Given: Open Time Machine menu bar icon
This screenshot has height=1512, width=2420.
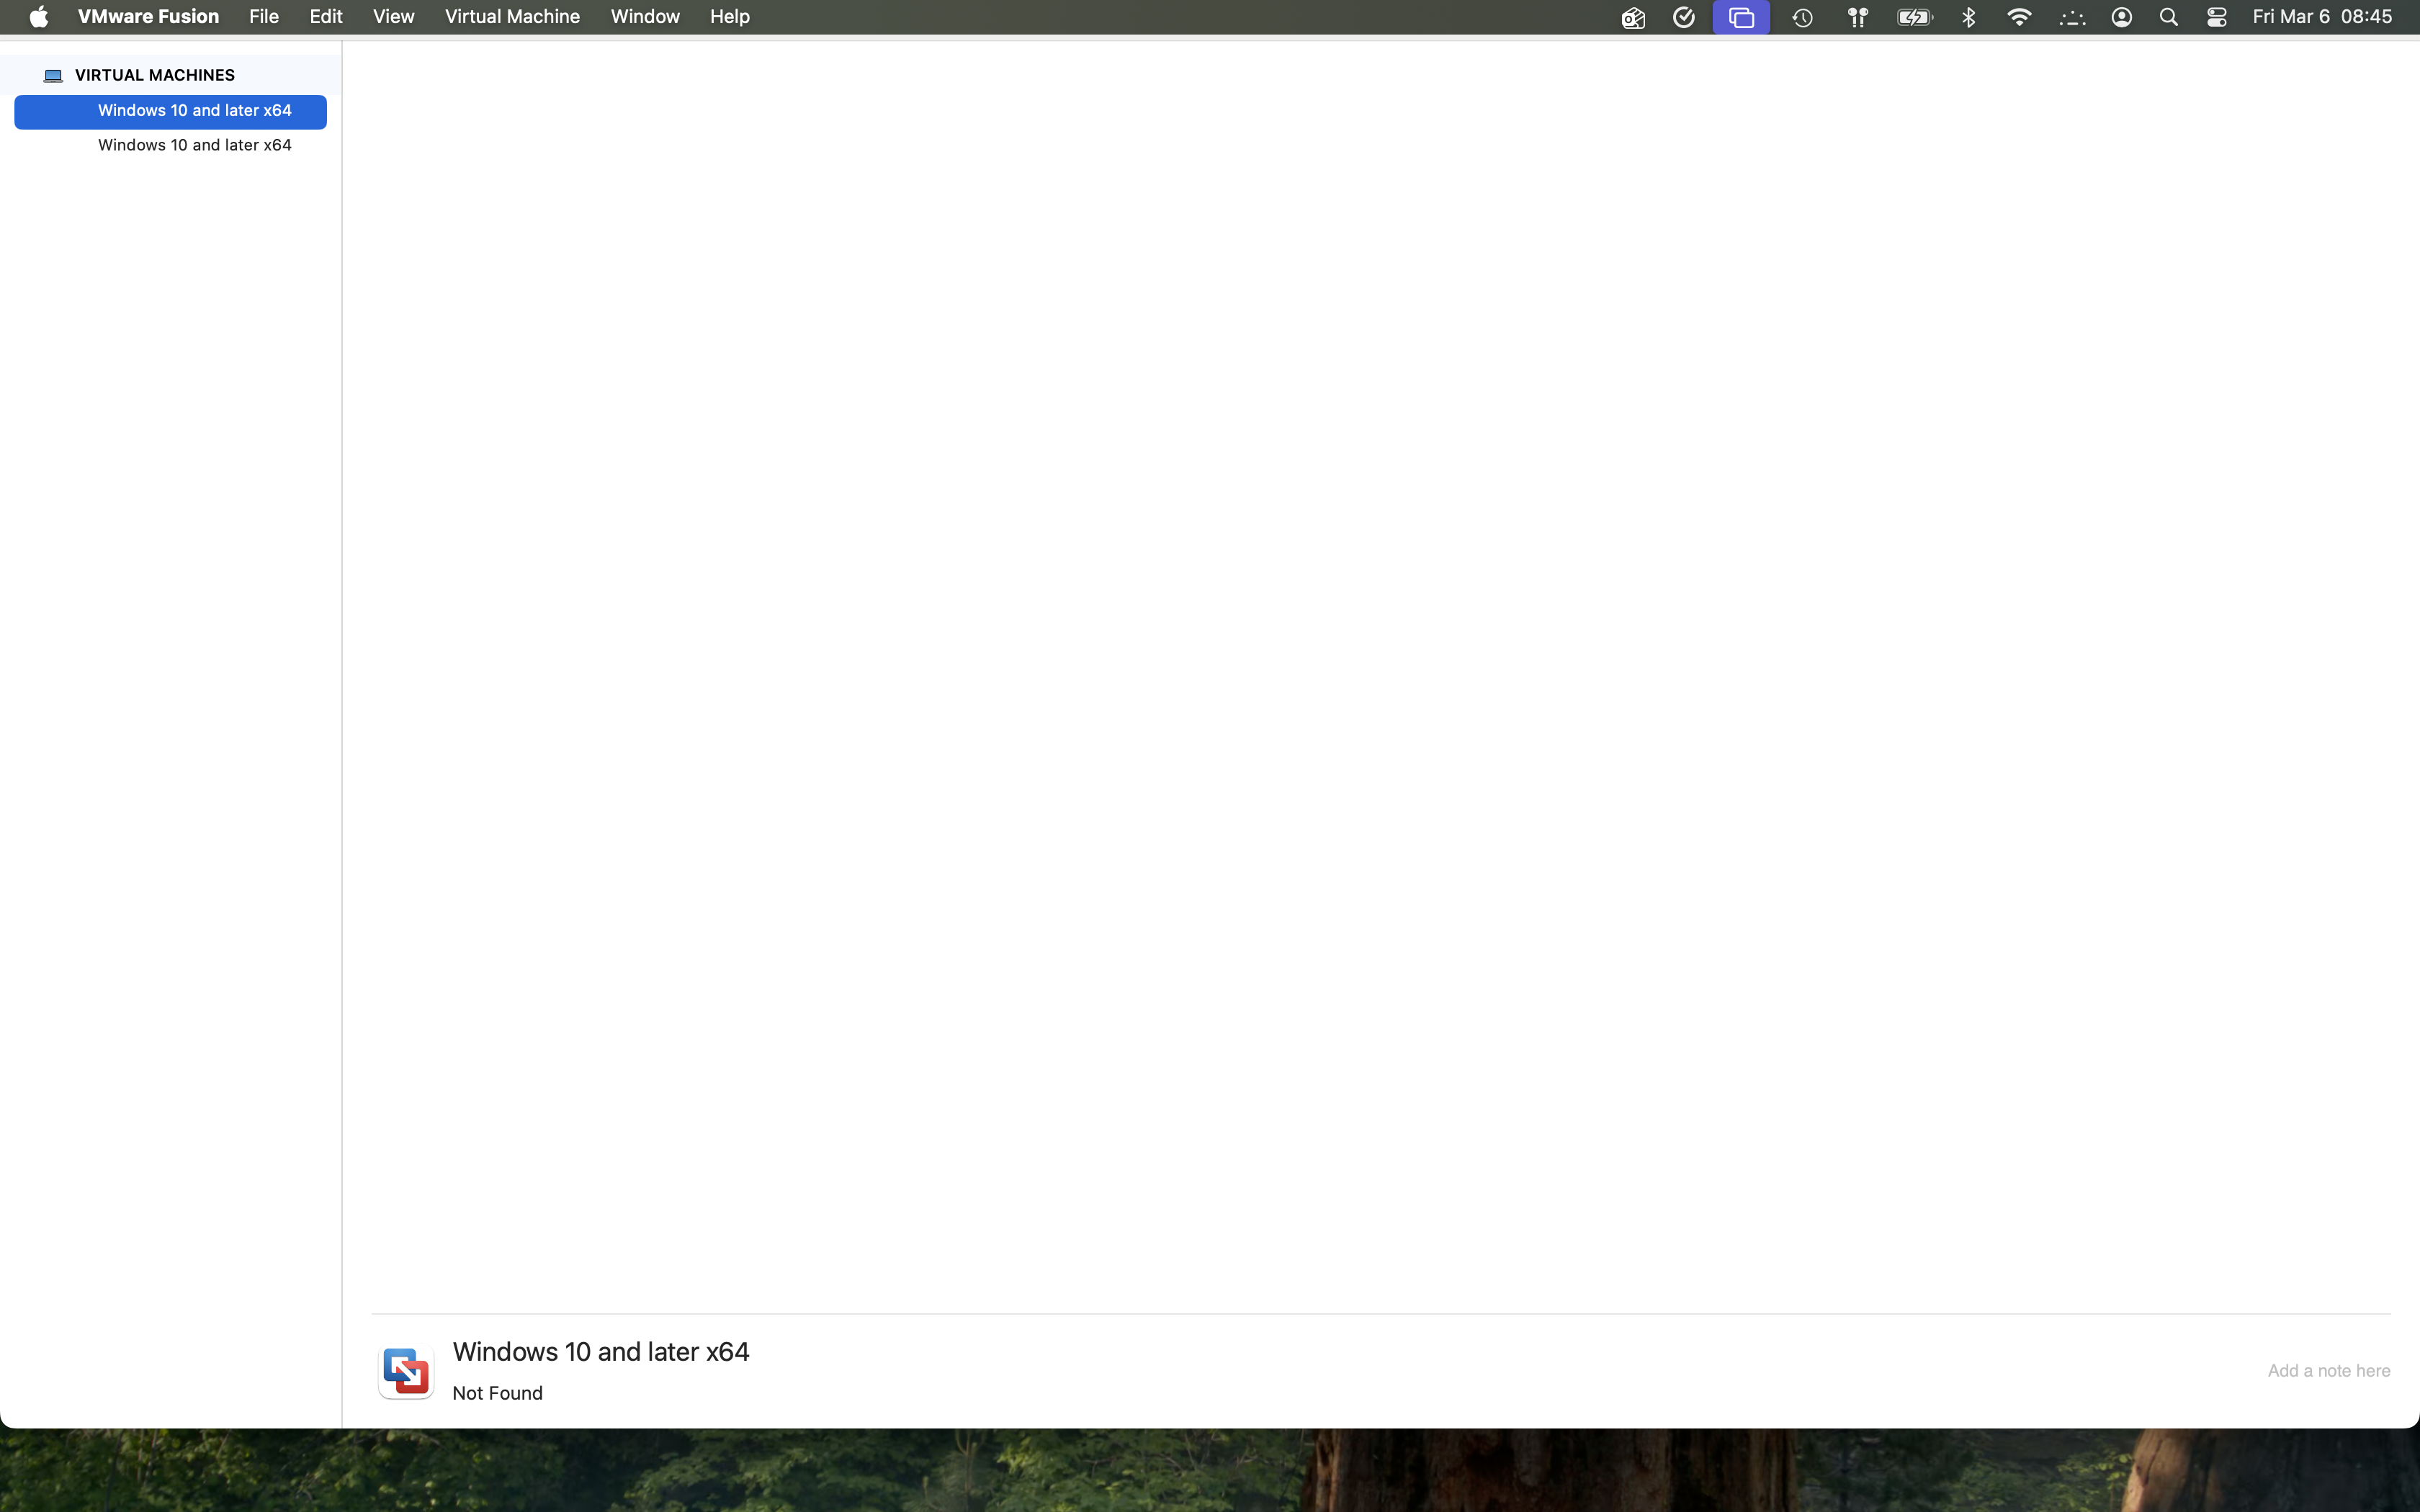Looking at the screenshot, I should point(1802,17).
